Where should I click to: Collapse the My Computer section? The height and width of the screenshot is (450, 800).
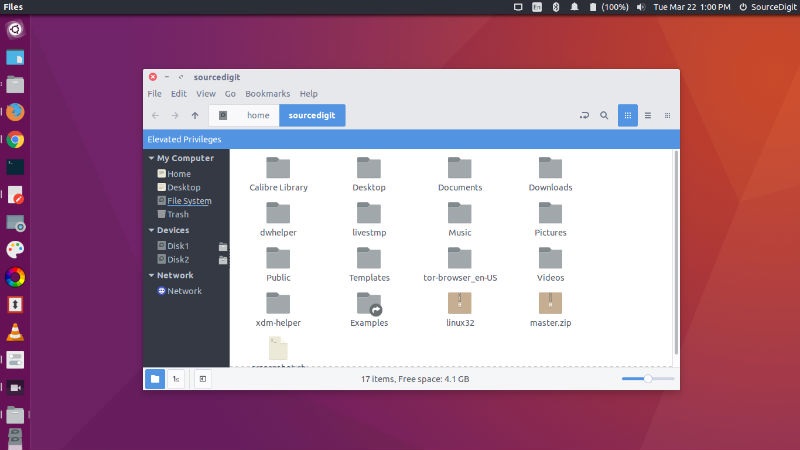click(x=151, y=158)
